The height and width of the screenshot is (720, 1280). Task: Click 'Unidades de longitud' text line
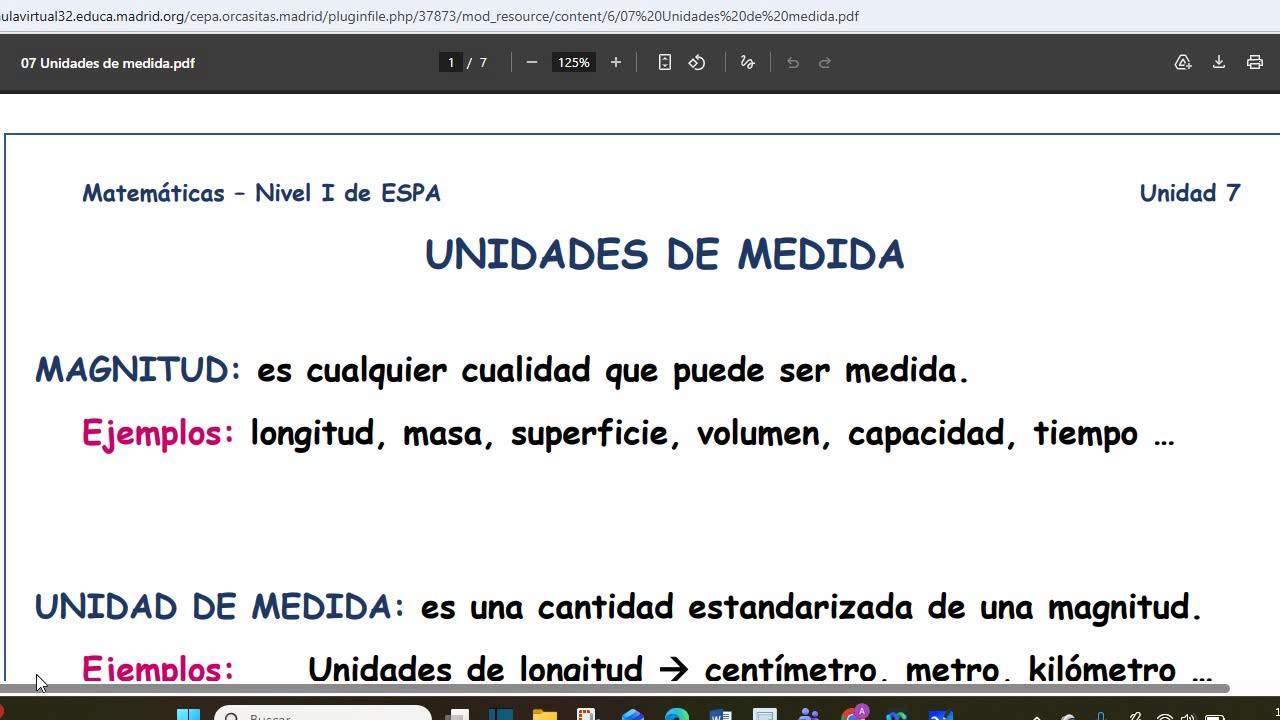475,668
